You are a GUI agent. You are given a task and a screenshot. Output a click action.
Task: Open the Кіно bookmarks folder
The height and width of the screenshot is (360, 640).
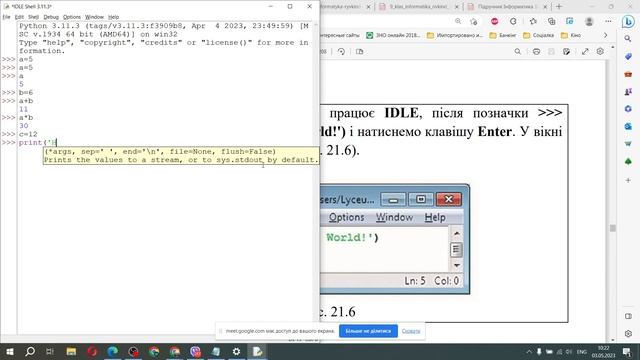[571, 36]
